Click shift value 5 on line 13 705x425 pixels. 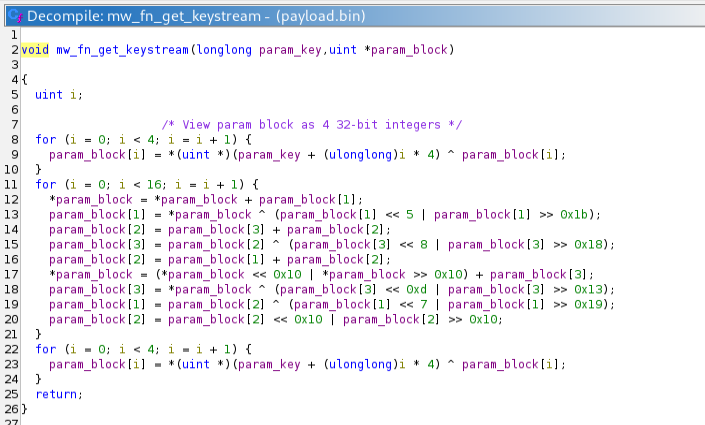click(x=410, y=215)
